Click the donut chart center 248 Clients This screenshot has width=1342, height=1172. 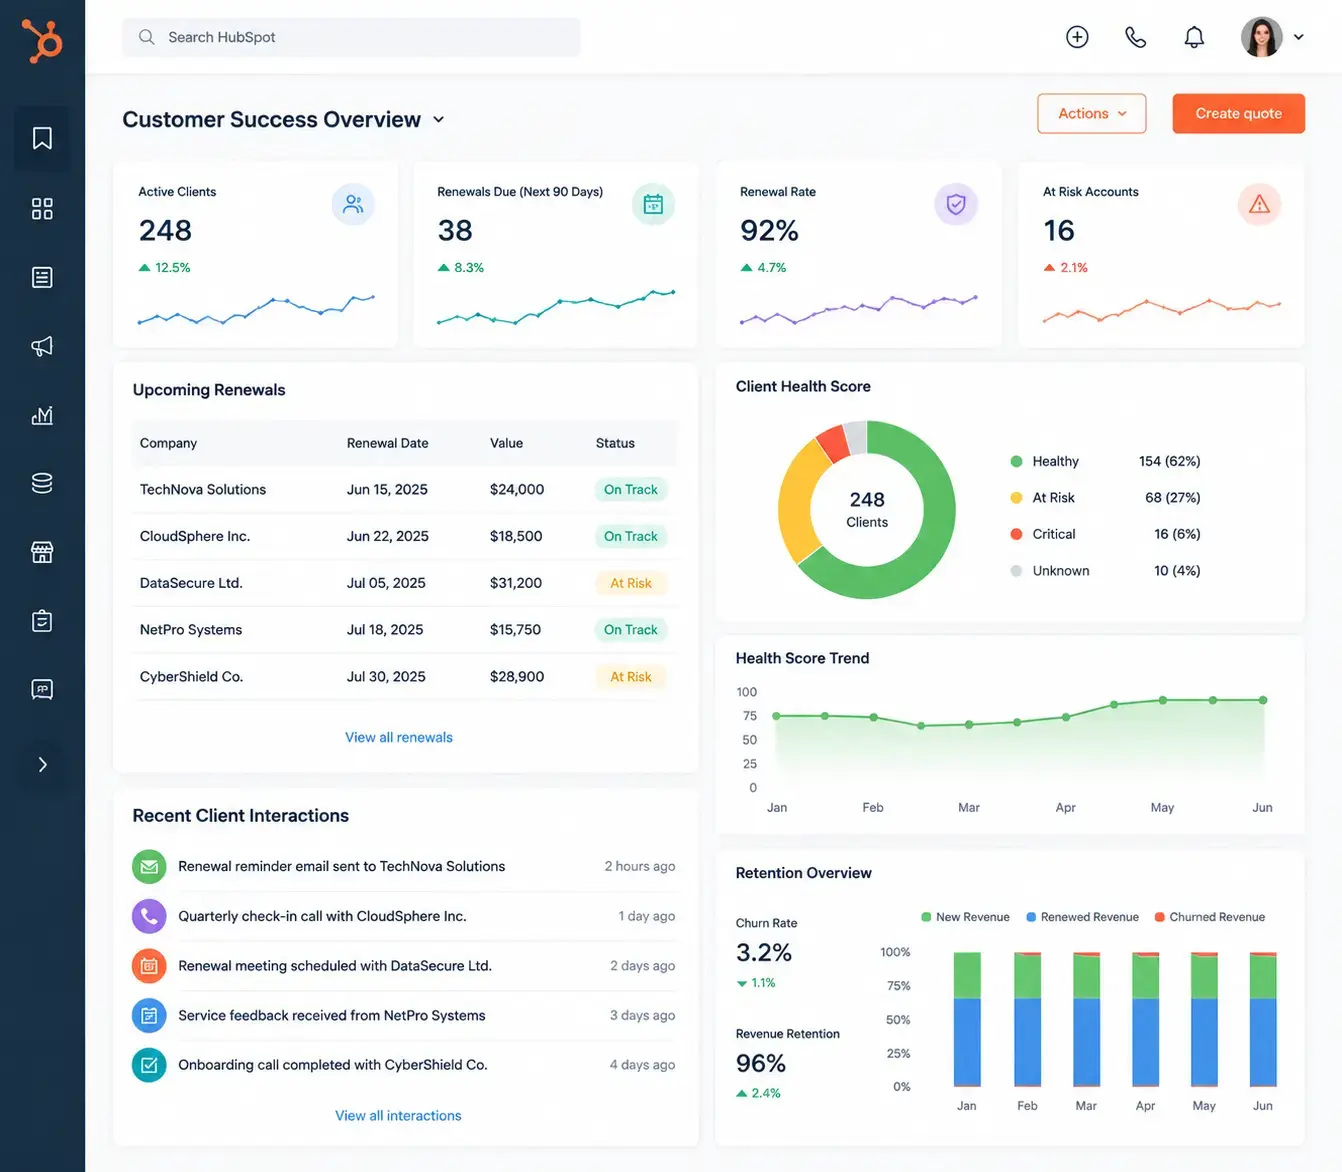[867, 509]
